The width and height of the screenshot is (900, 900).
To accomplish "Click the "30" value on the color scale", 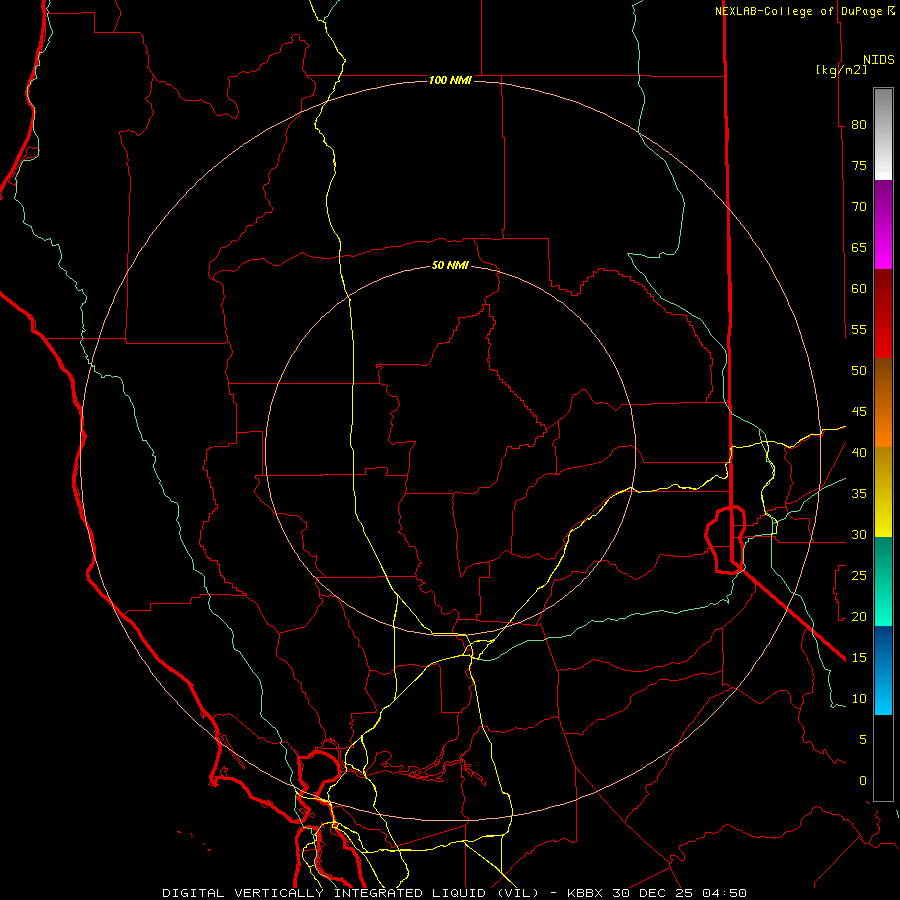I will point(859,534).
